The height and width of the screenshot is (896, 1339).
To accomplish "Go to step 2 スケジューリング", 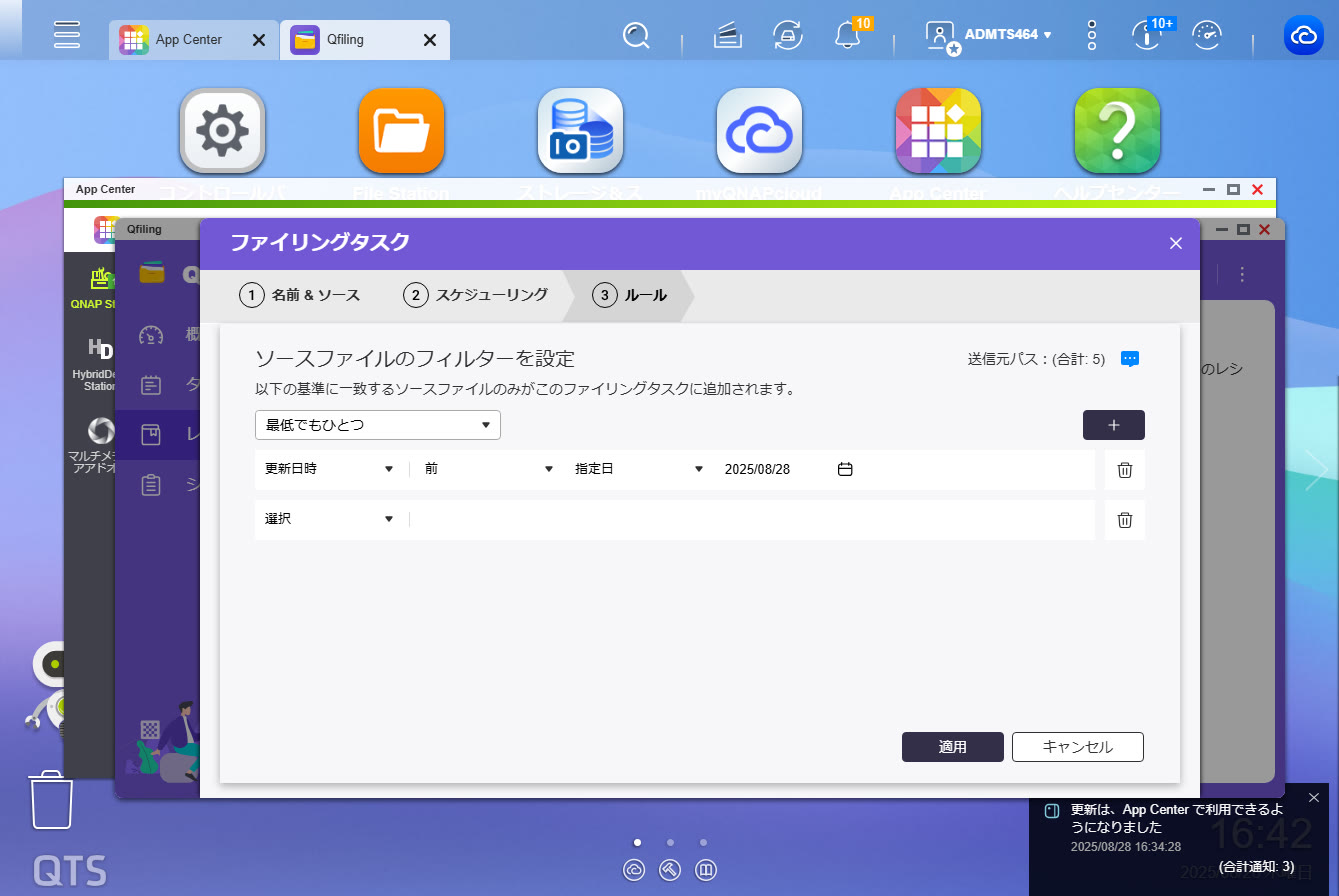I will click(476, 295).
